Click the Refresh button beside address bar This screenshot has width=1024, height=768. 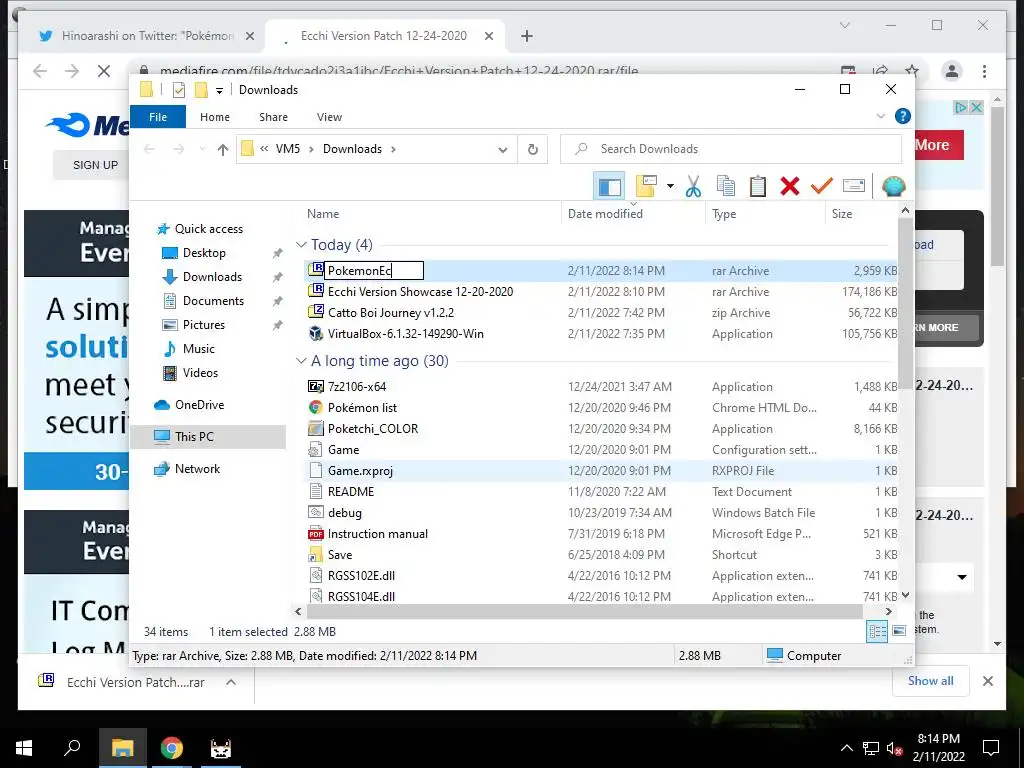click(533, 150)
